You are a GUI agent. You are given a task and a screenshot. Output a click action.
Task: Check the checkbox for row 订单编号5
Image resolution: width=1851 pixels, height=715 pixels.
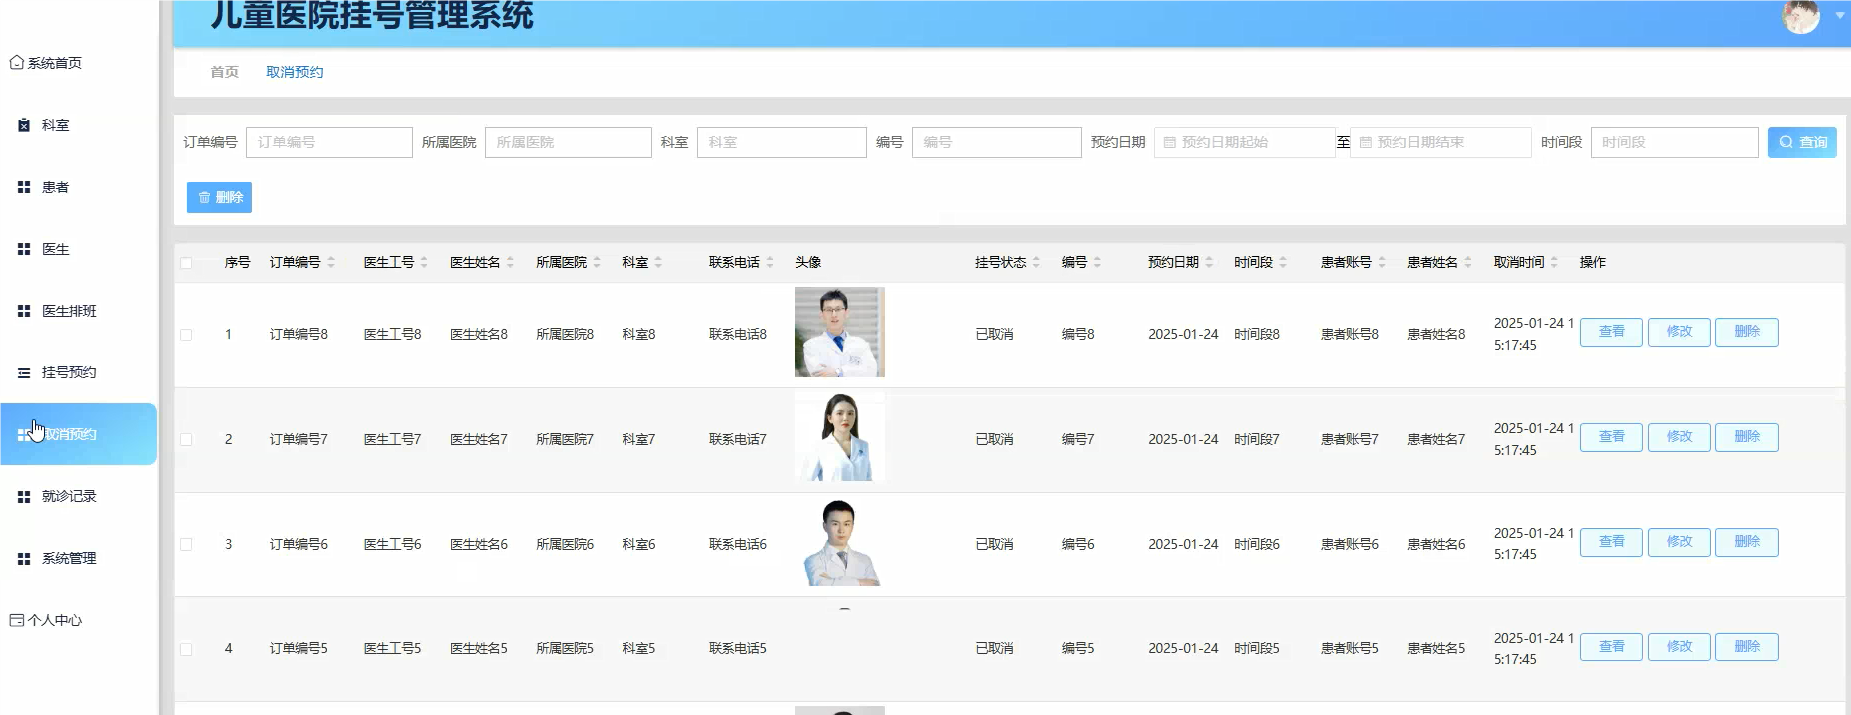coord(186,649)
